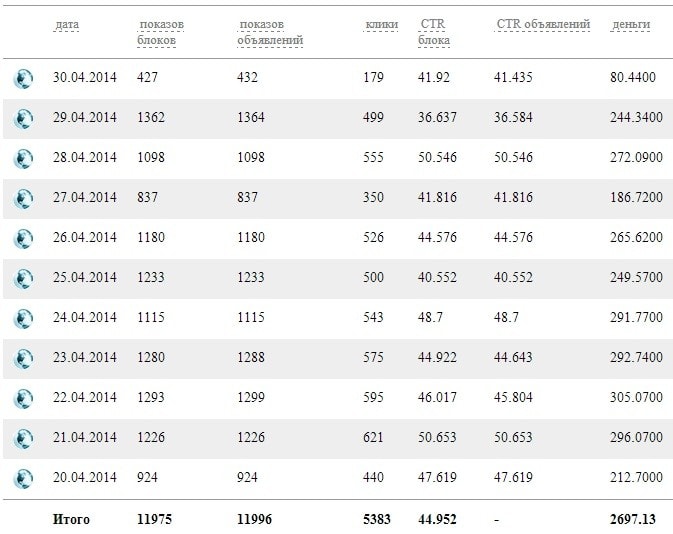673x534 pixels.
Task: Sort by the дата column header
Action: point(68,25)
